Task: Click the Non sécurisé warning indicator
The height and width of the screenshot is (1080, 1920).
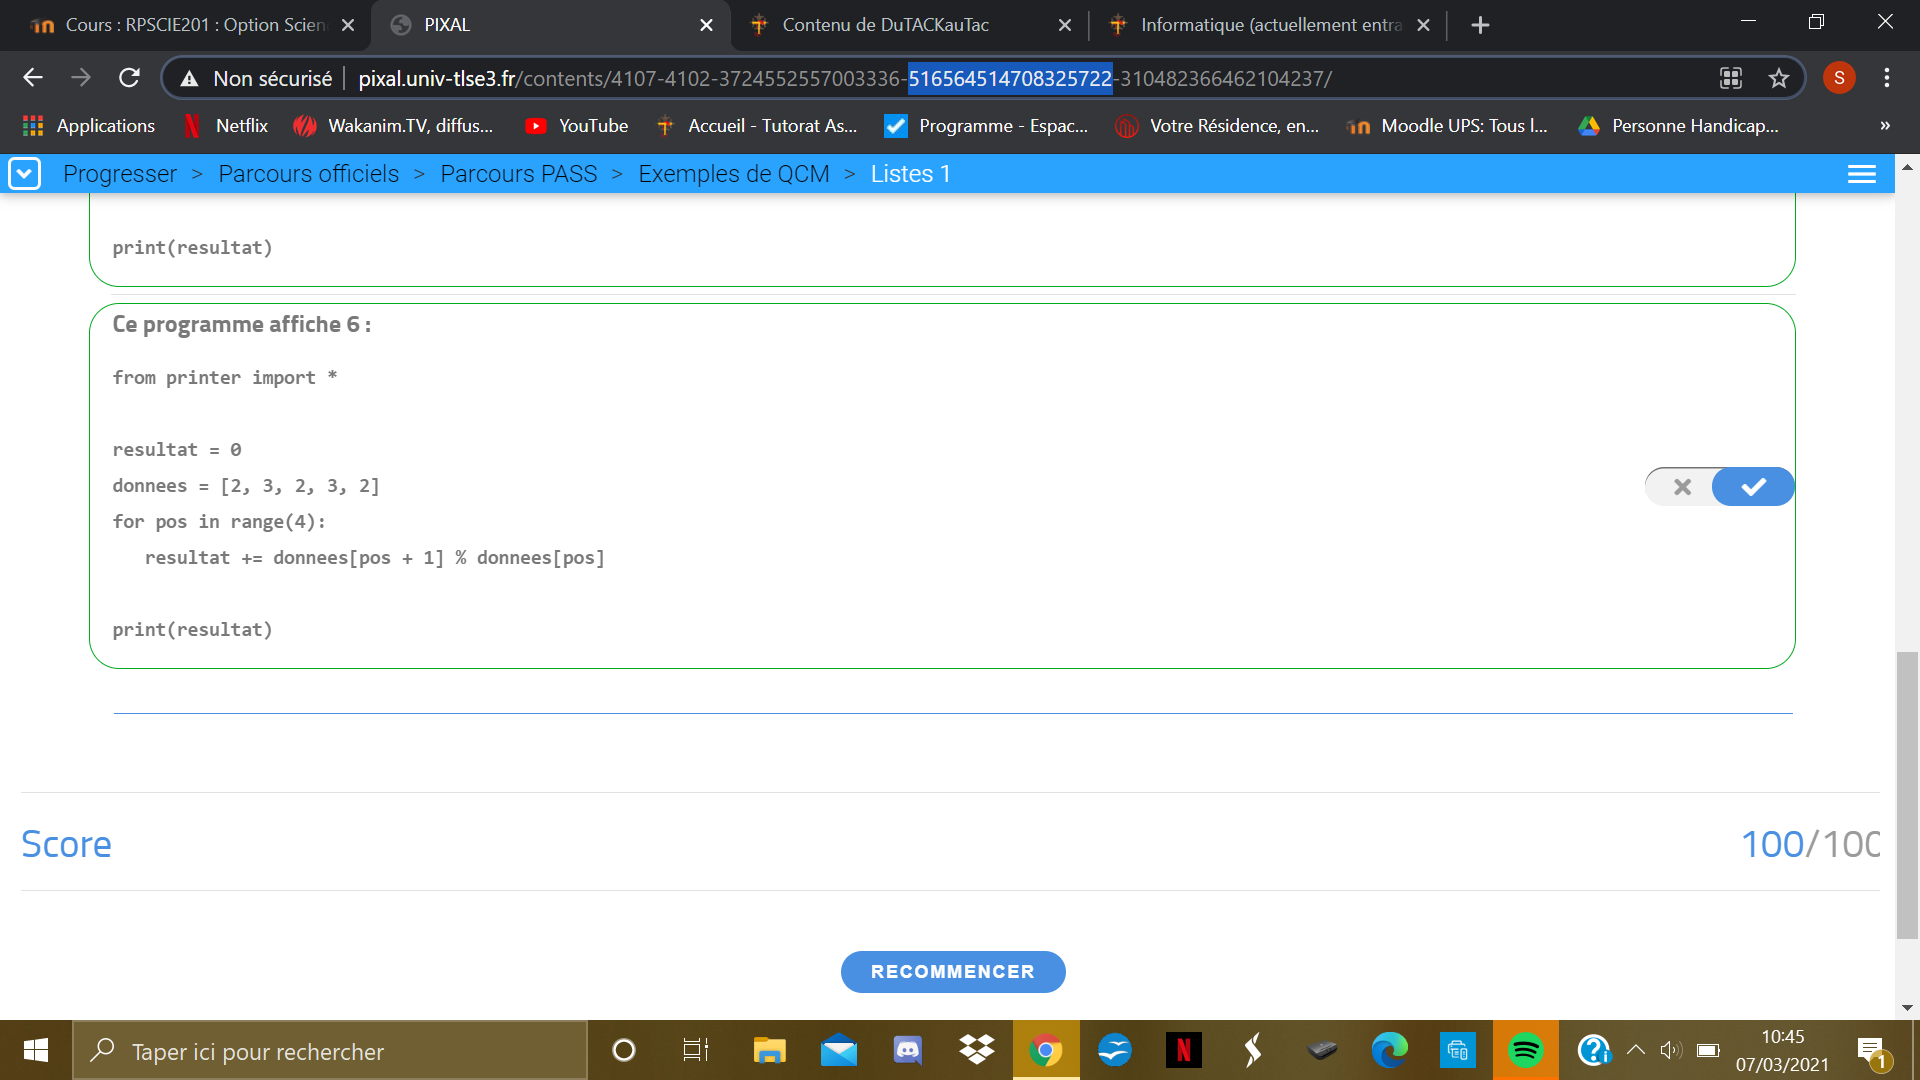Action: pos(258,78)
